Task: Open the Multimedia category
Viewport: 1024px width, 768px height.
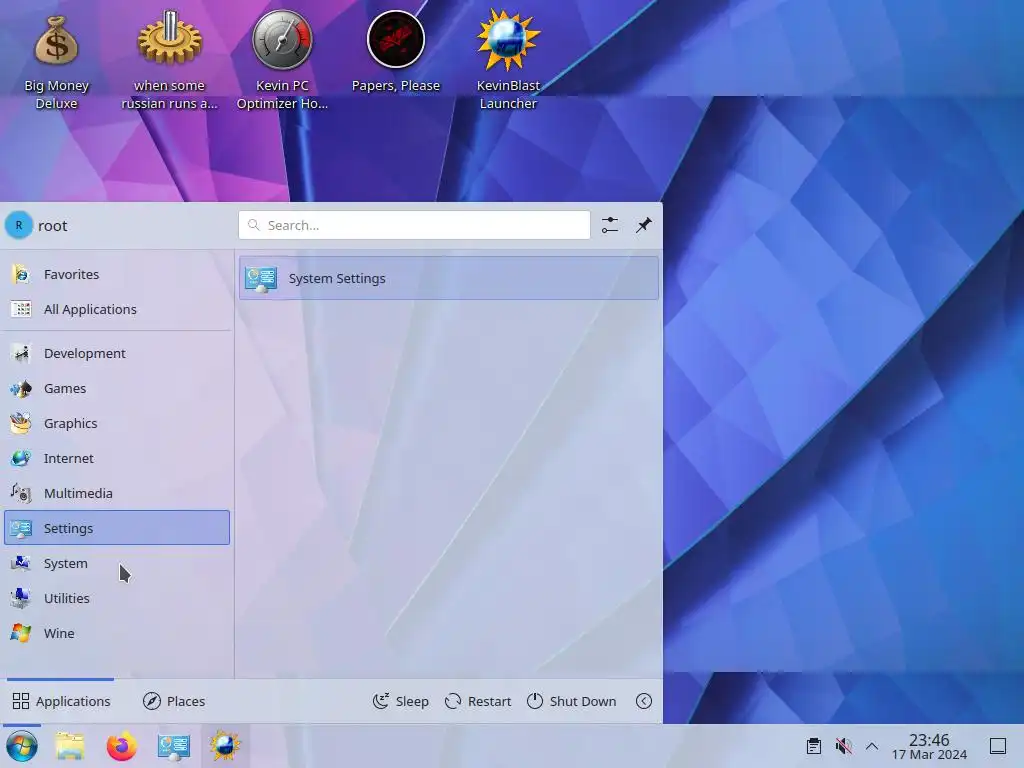Action: tap(117, 493)
